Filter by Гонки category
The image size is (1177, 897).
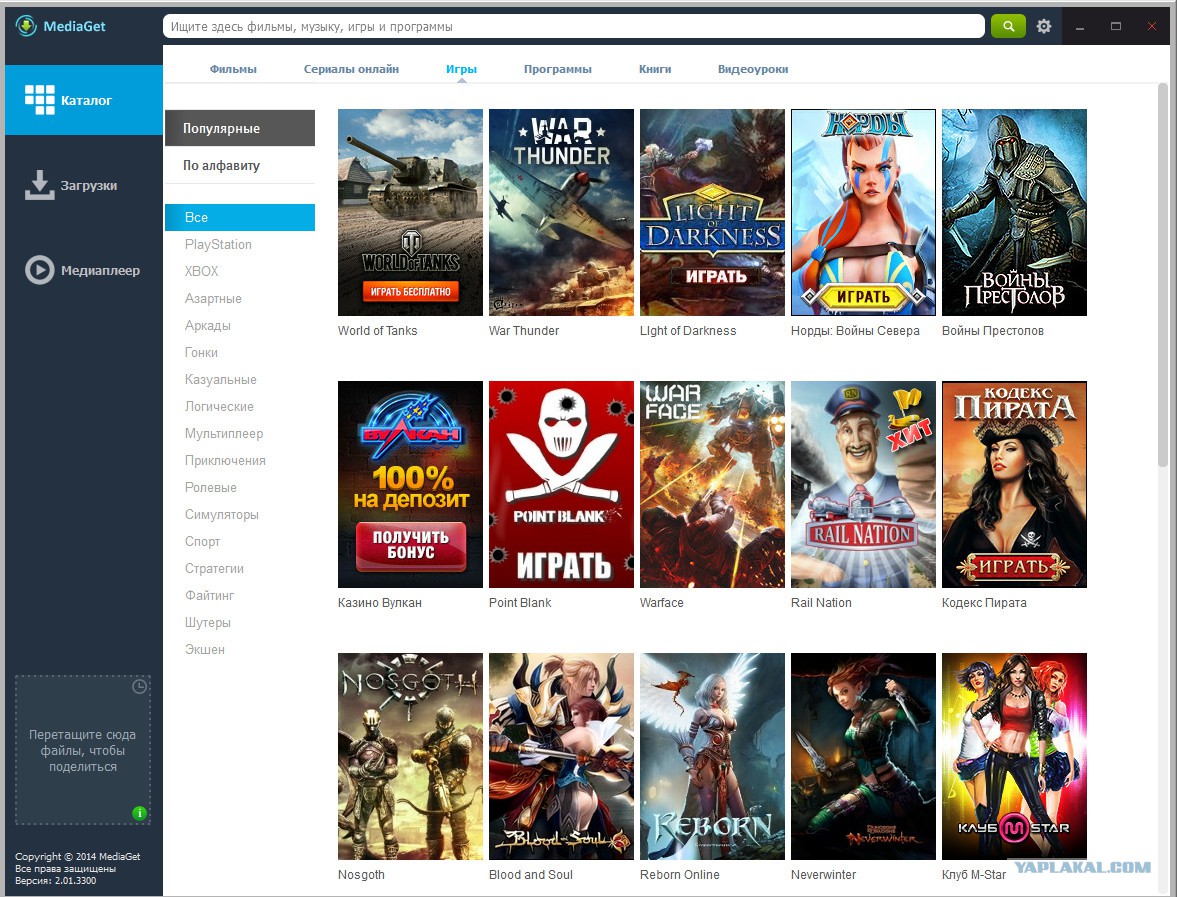click(201, 353)
